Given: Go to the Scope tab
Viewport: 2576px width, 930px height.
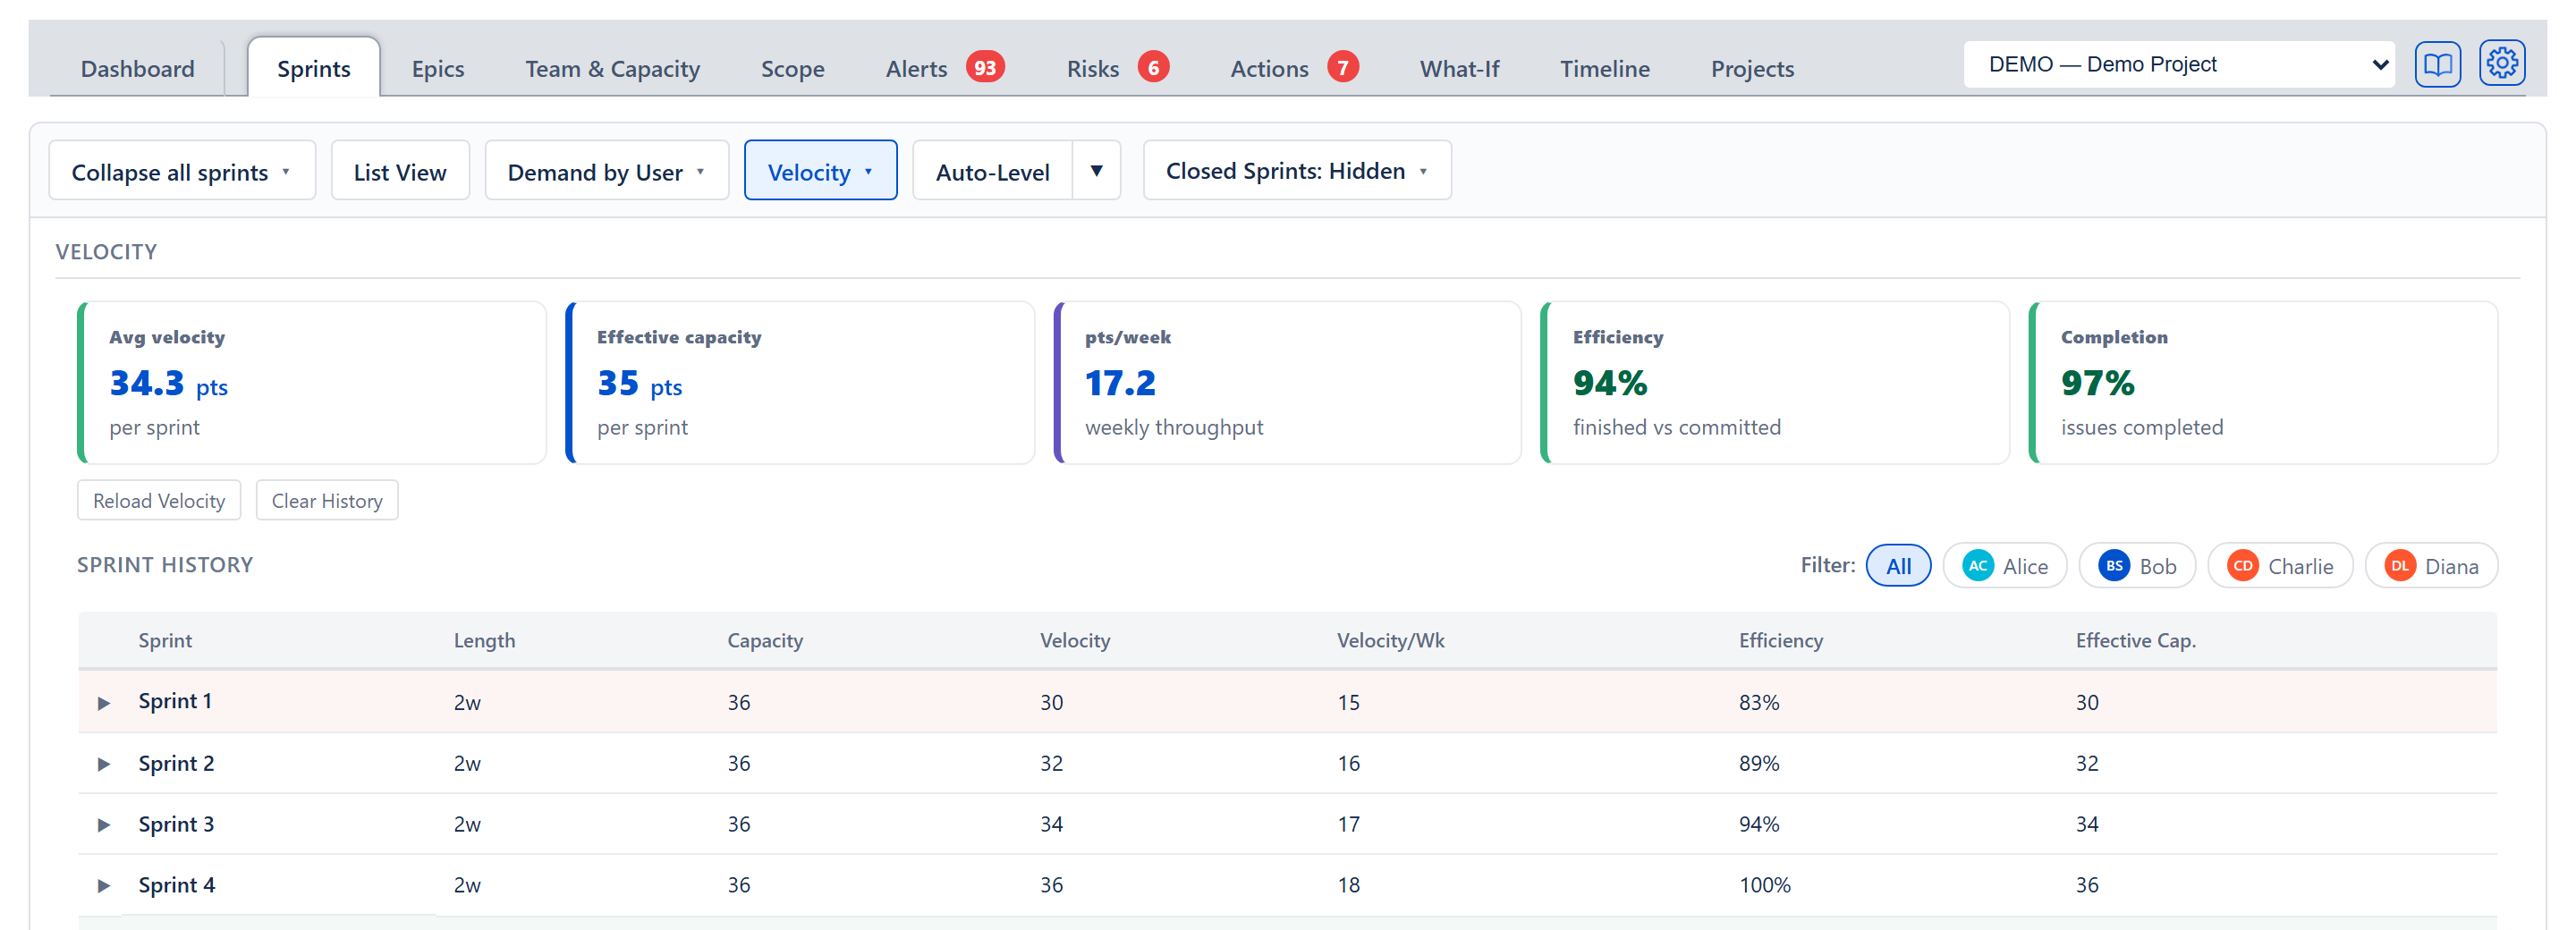Looking at the screenshot, I should click(792, 68).
